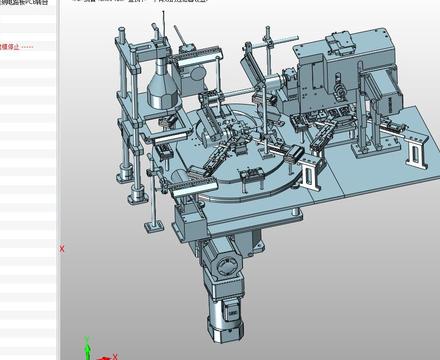Click the red X on the panel divider

(x=62, y=249)
